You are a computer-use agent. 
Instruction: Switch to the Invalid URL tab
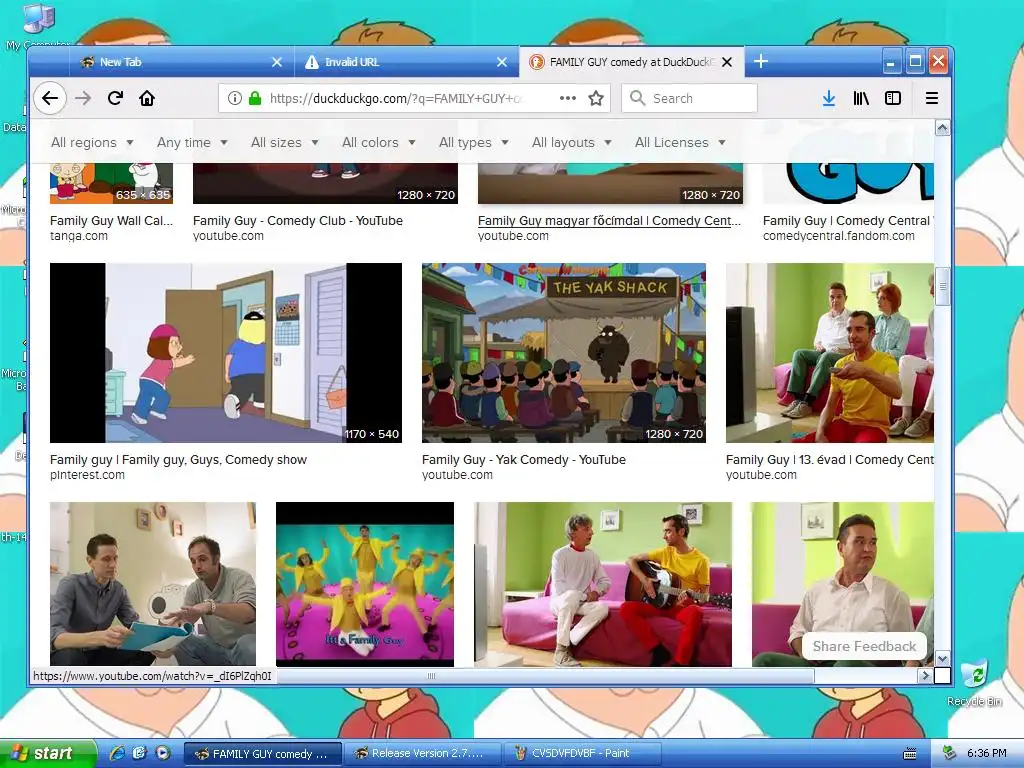(406, 62)
